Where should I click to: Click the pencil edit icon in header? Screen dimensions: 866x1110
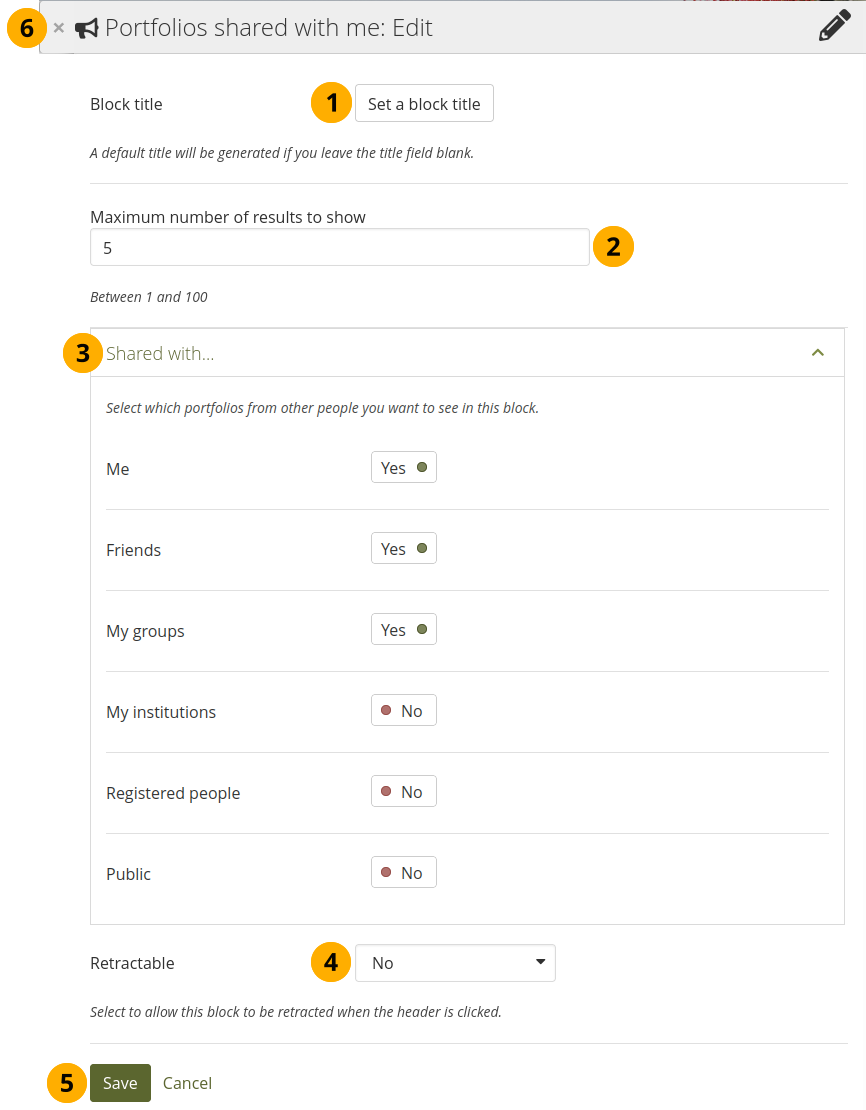tap(834, 27)
